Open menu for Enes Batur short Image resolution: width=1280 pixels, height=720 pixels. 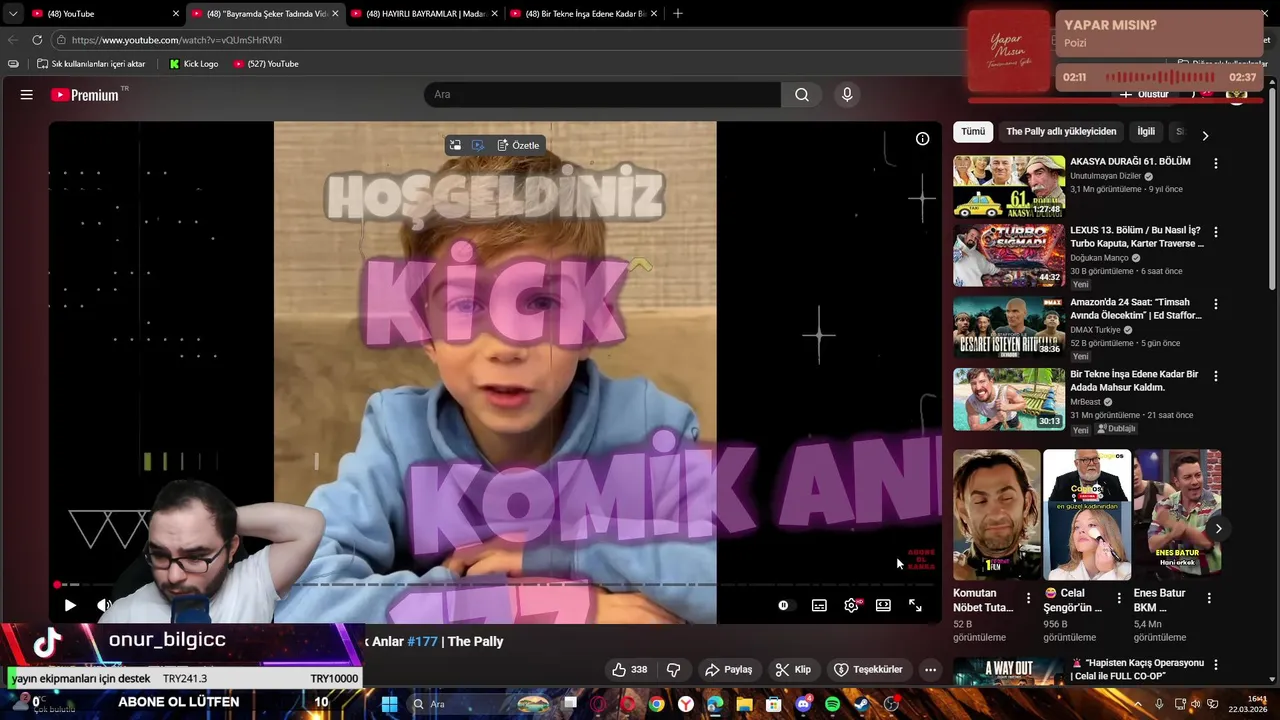click(x=1209, y=598)
